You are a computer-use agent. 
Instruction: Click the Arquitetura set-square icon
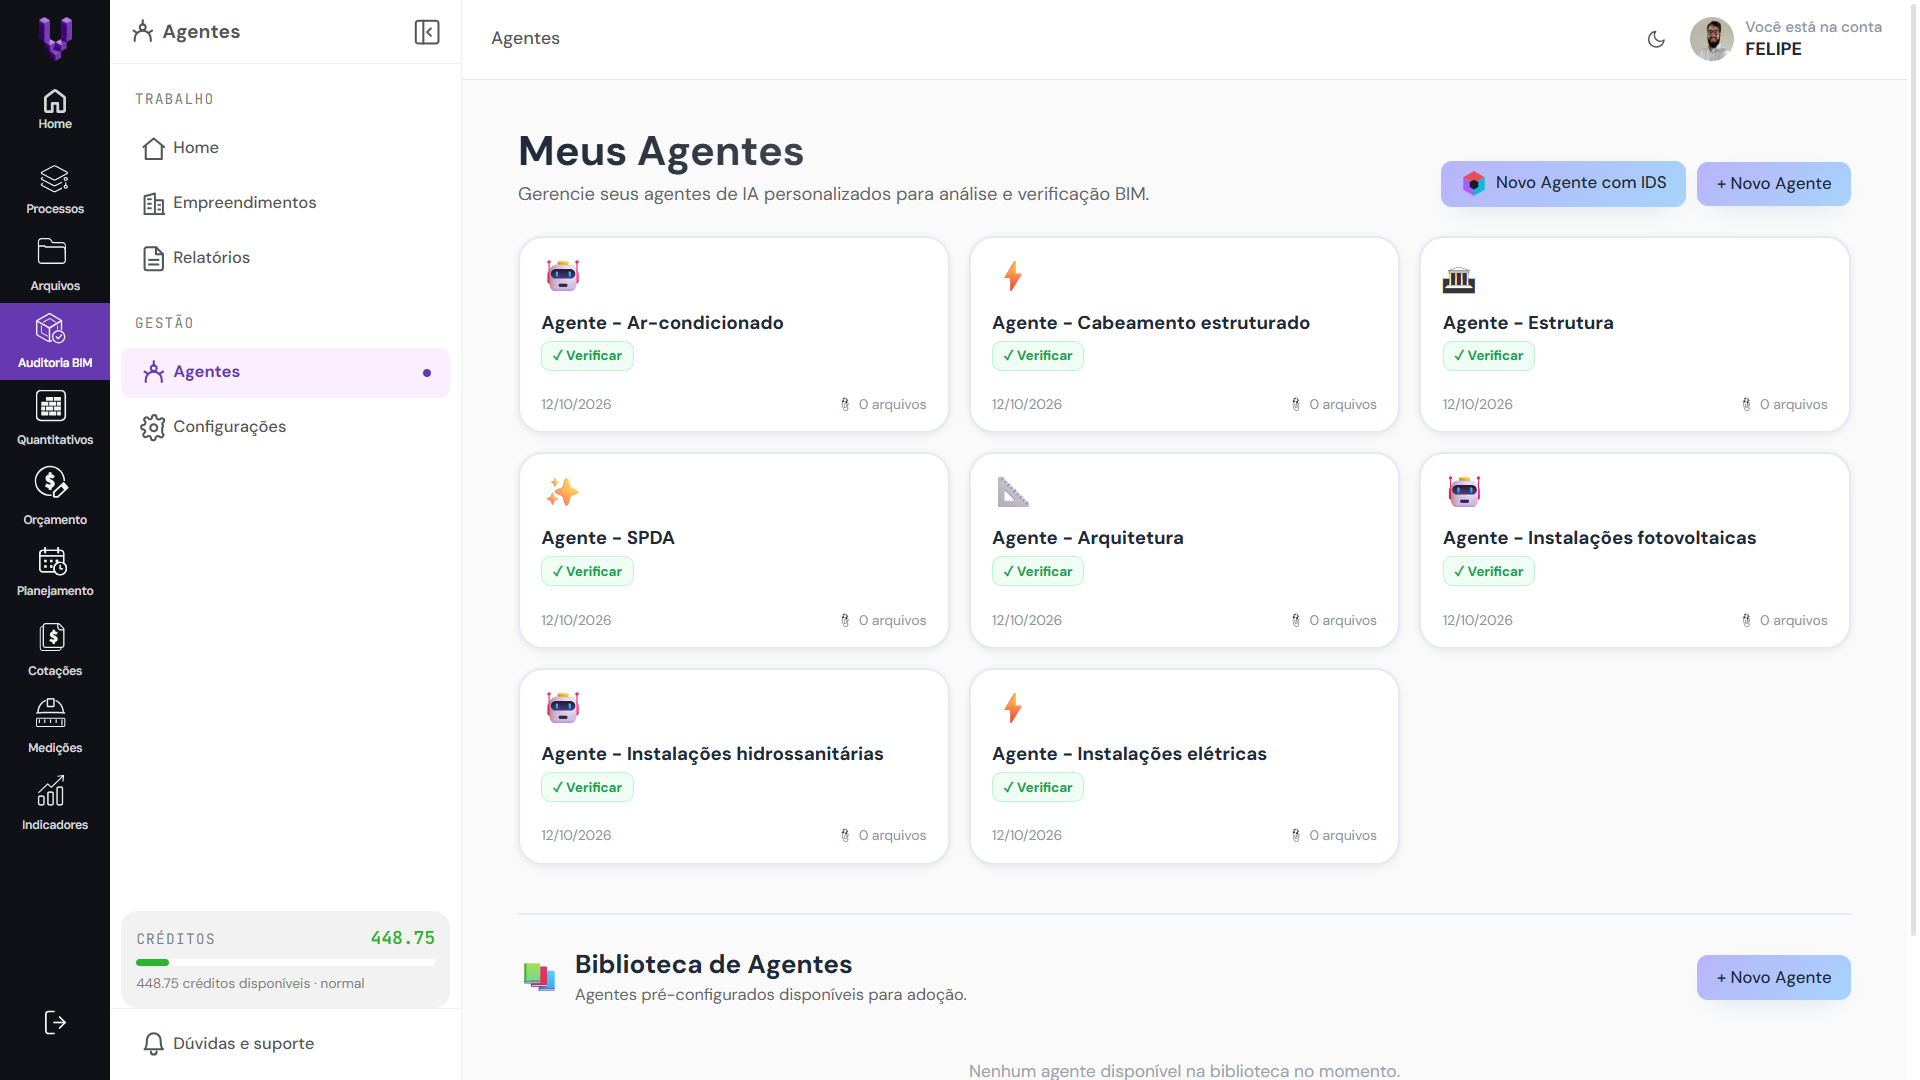tap(1013, 492)
